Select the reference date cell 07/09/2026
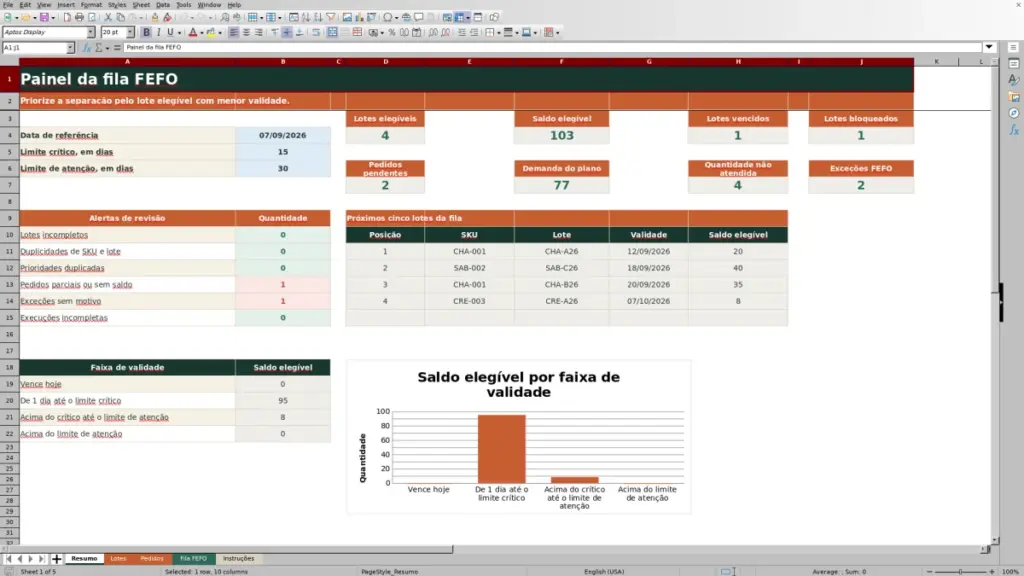The image size is (1024, 576). point(283,135)
